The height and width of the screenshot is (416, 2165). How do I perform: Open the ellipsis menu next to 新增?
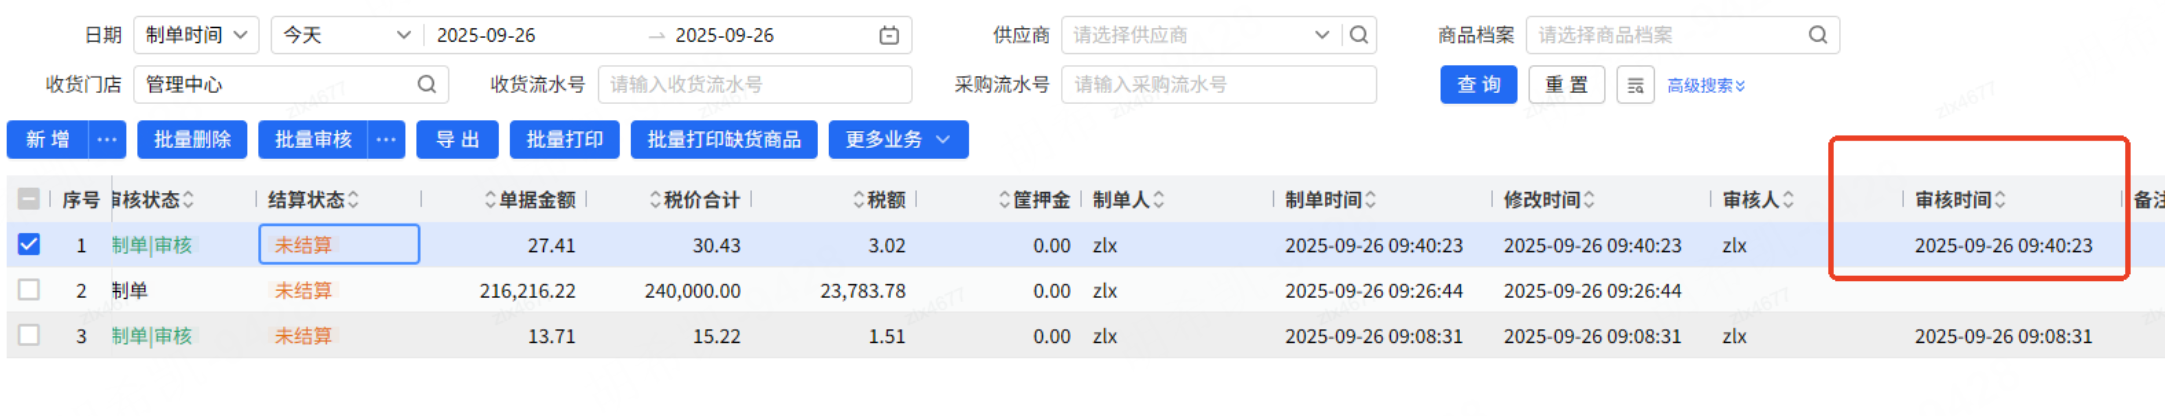click(107, 140)
